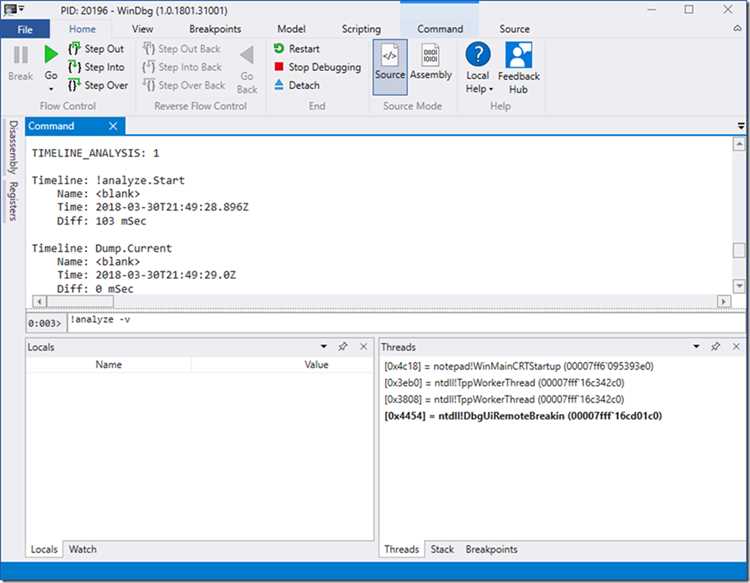Switch to the View ribbon tab
The width and height of the screenshot is (750, 583).
tap(143, 29)
